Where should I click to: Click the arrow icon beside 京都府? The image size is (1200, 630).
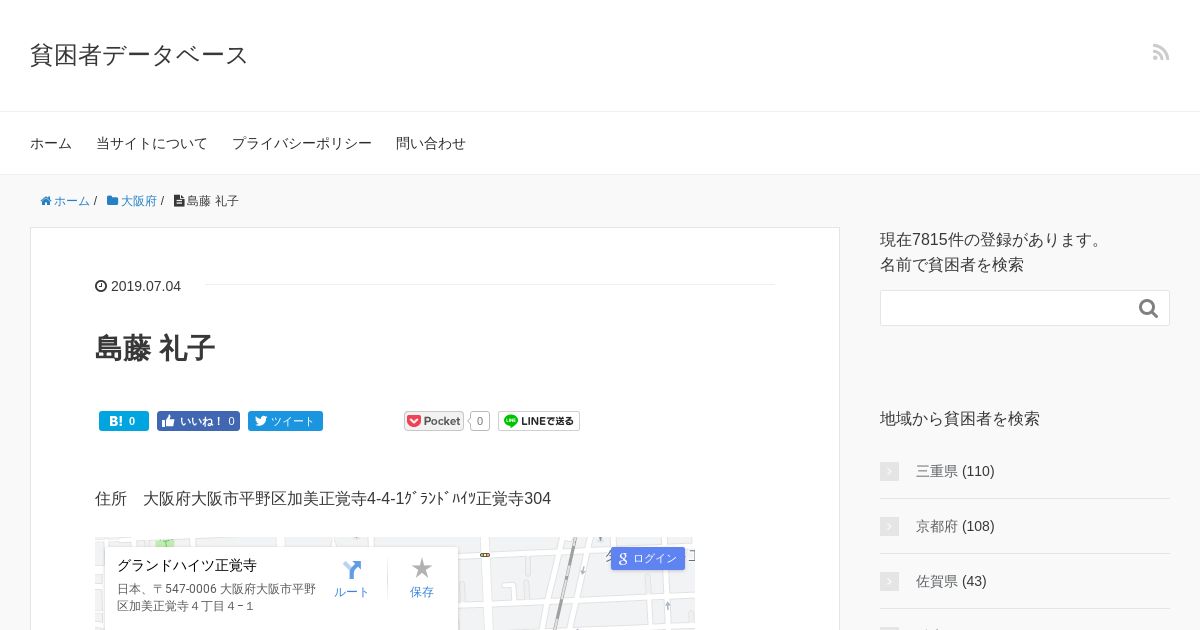click(x=889, y=526)
